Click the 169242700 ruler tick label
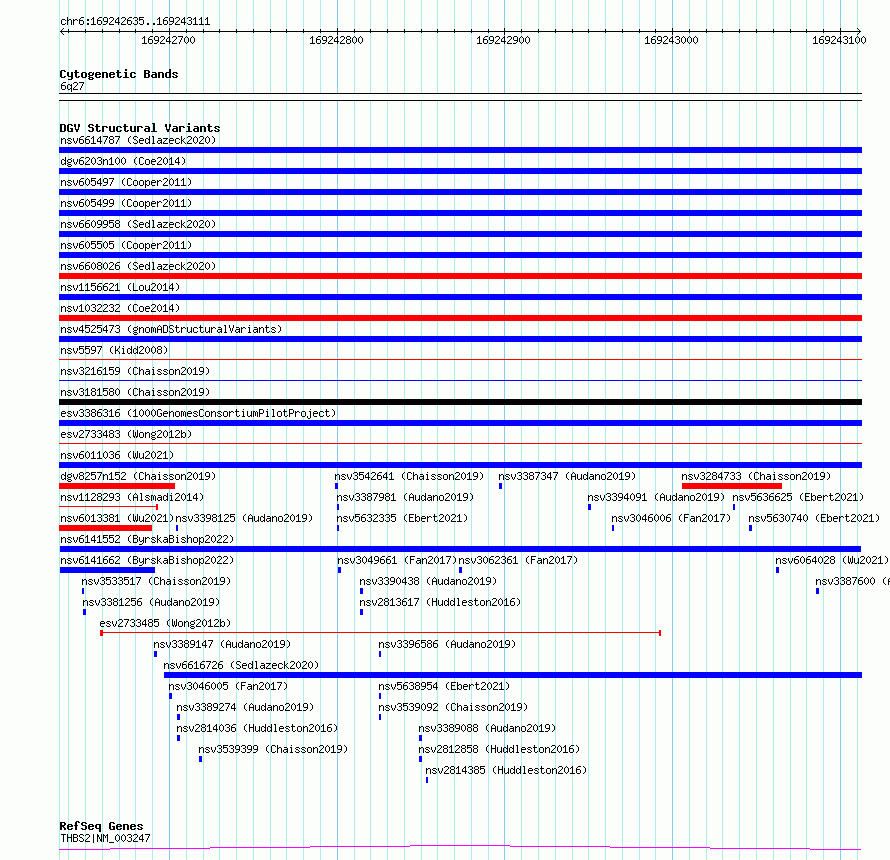 pos(168,40)
